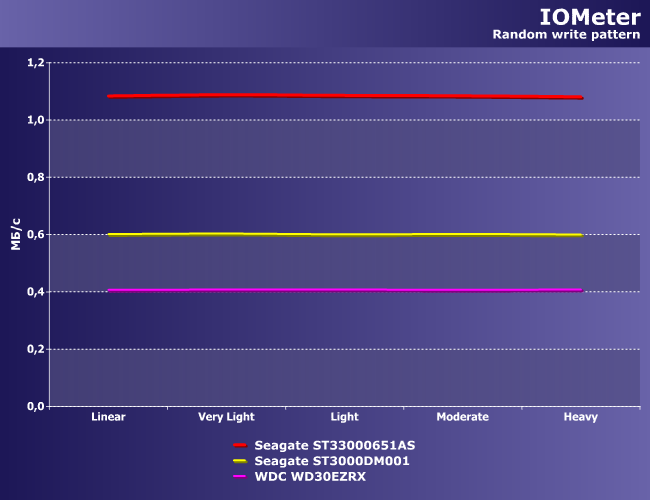The image size is (650, 500).
Task: Click the '0,6' y-axis value
Action: pos(36,235)
